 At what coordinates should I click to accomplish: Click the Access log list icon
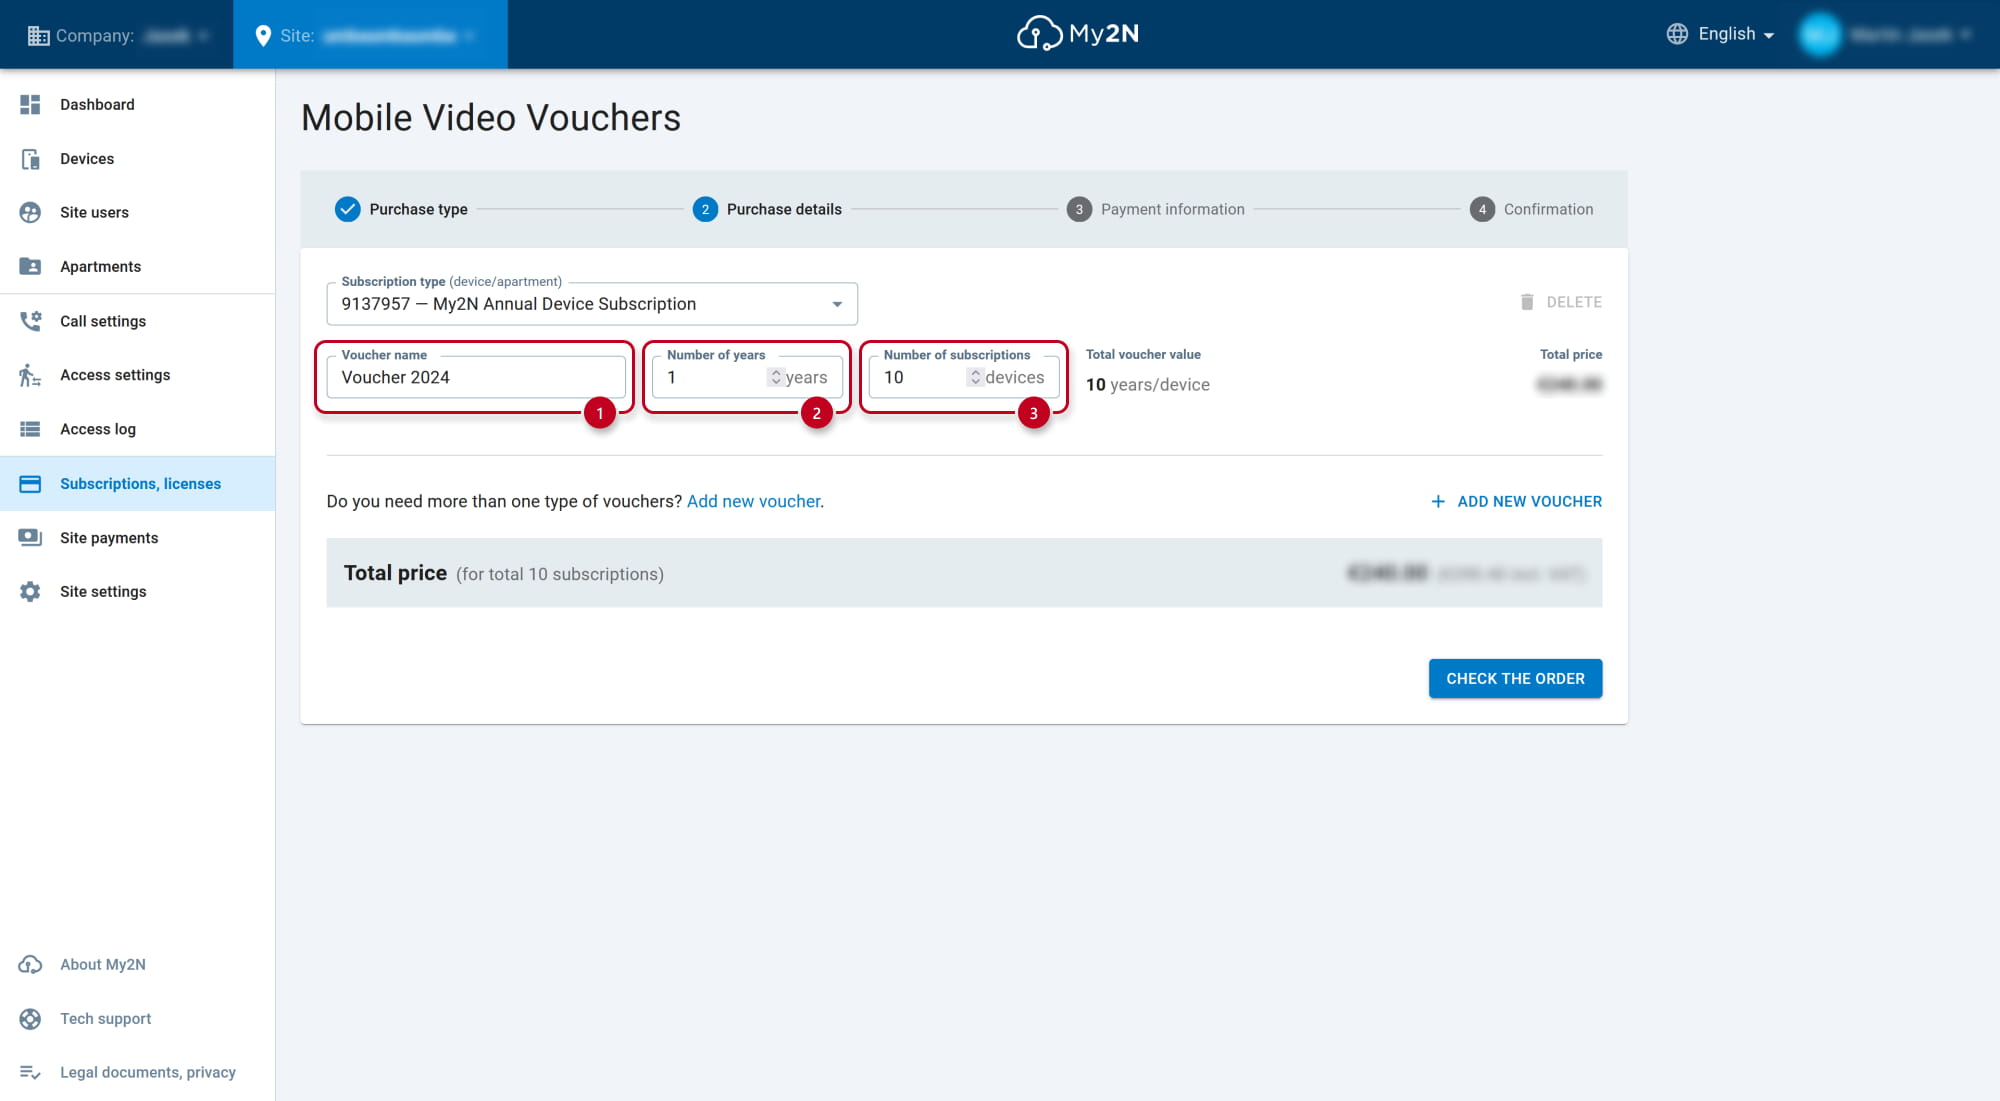pyautogui.click(x=30, y=429)
